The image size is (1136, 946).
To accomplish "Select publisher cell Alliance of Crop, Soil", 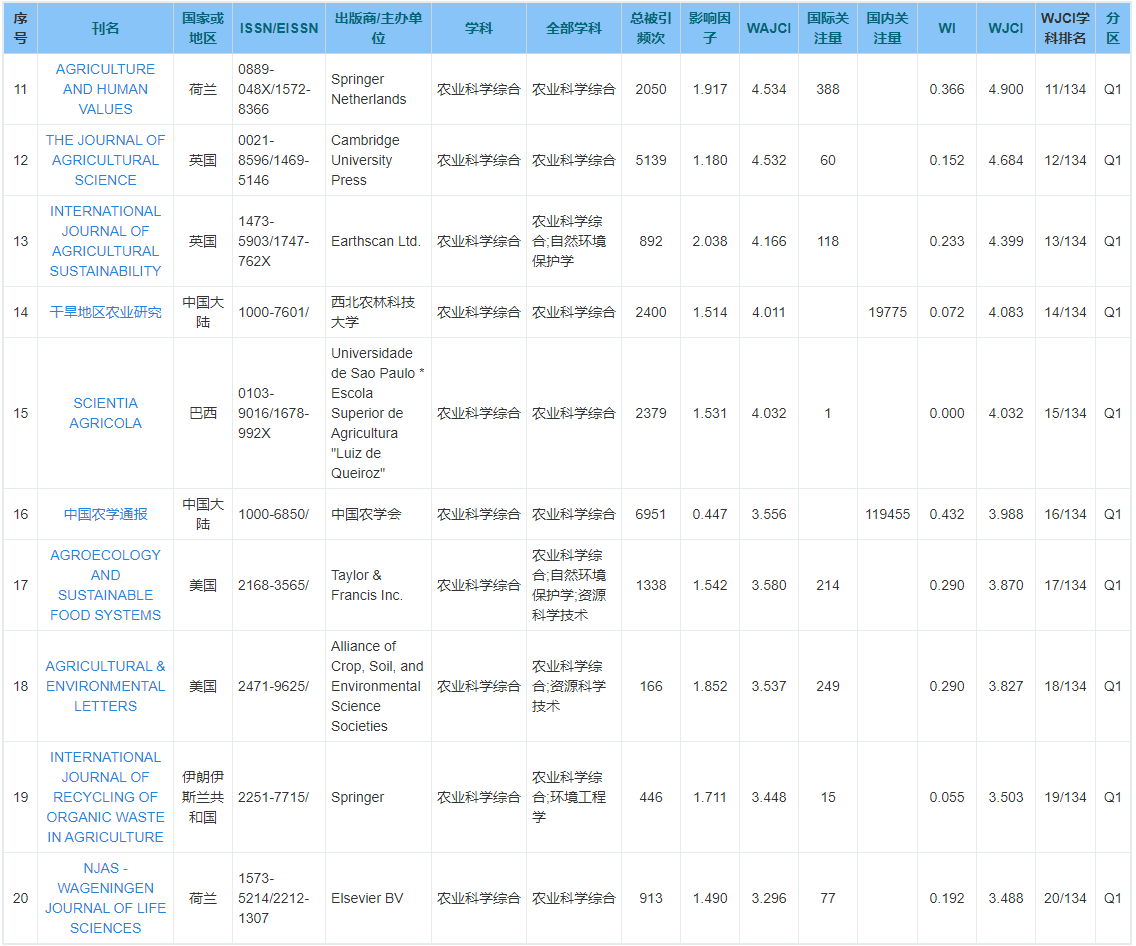I will [x=377, y=686].
